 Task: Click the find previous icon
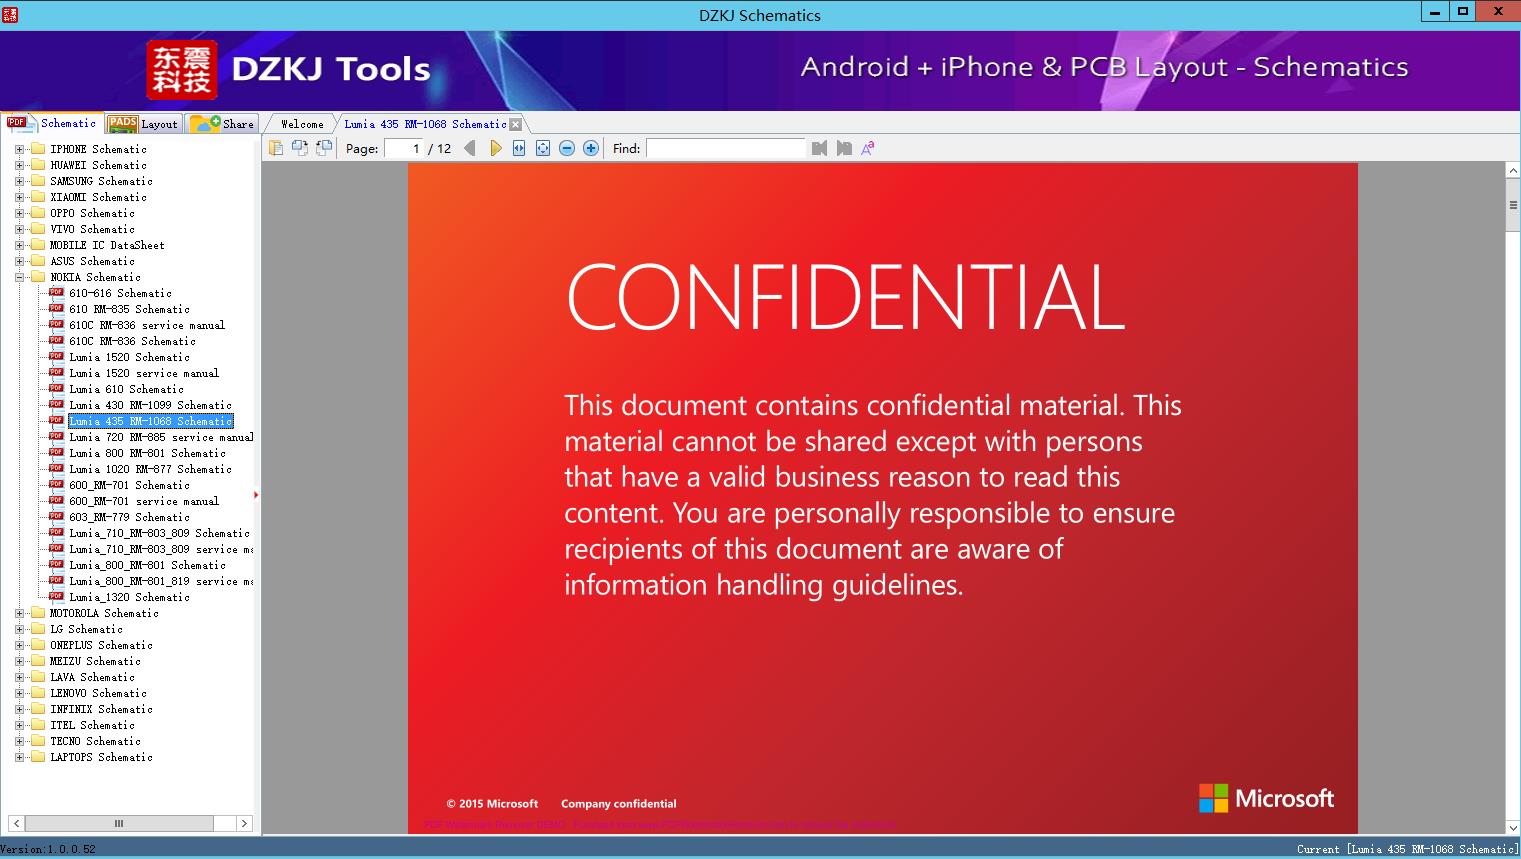coord(820,148)
